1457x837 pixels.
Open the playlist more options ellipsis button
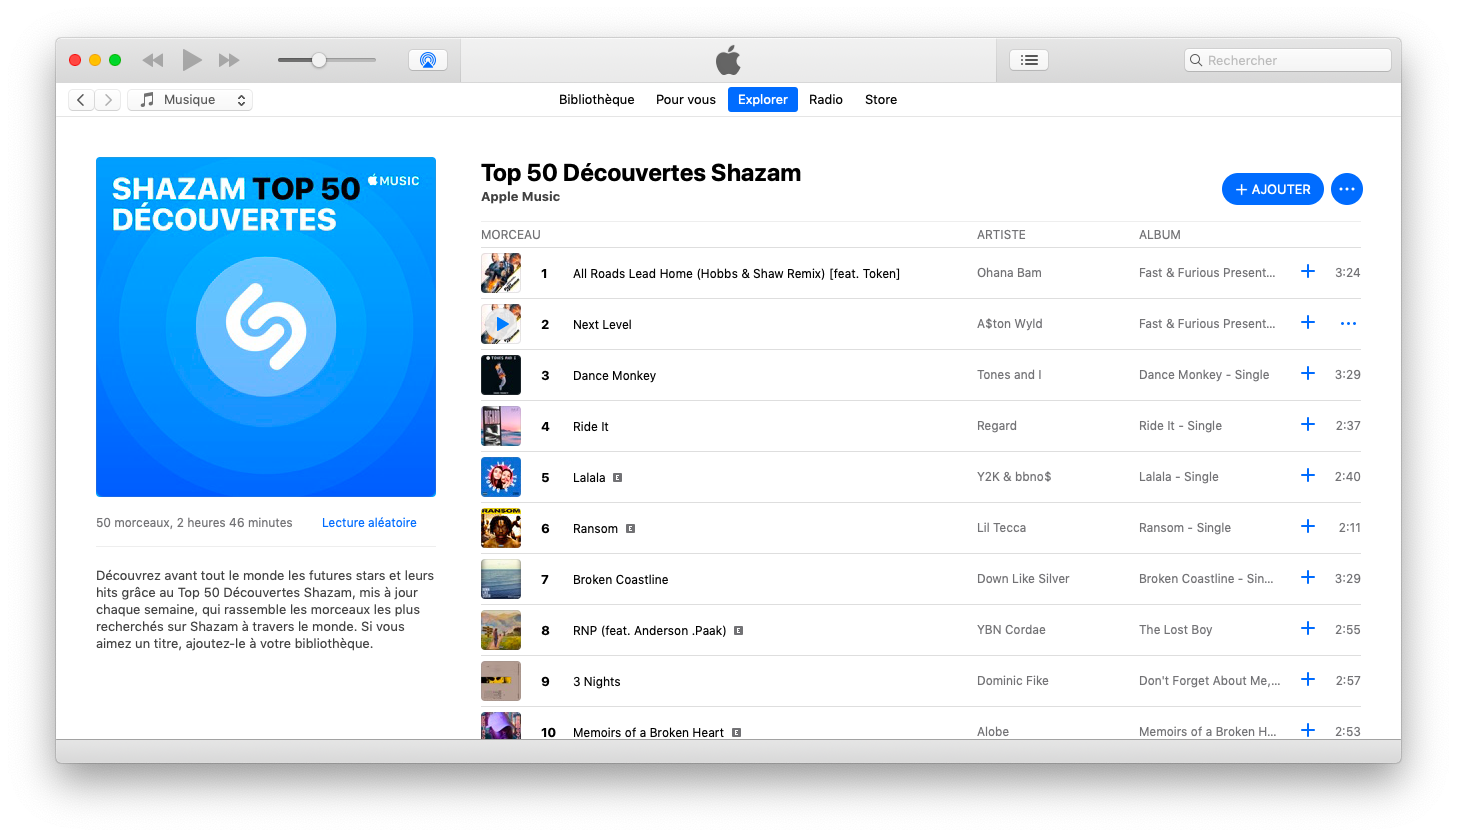coord(1347,189)
